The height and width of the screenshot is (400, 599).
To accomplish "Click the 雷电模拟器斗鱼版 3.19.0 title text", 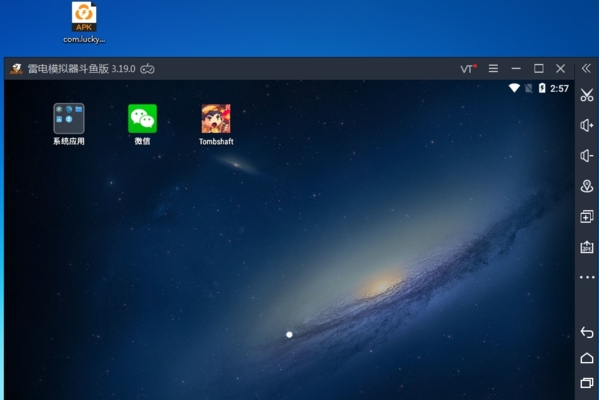I will tap(81, 69).
